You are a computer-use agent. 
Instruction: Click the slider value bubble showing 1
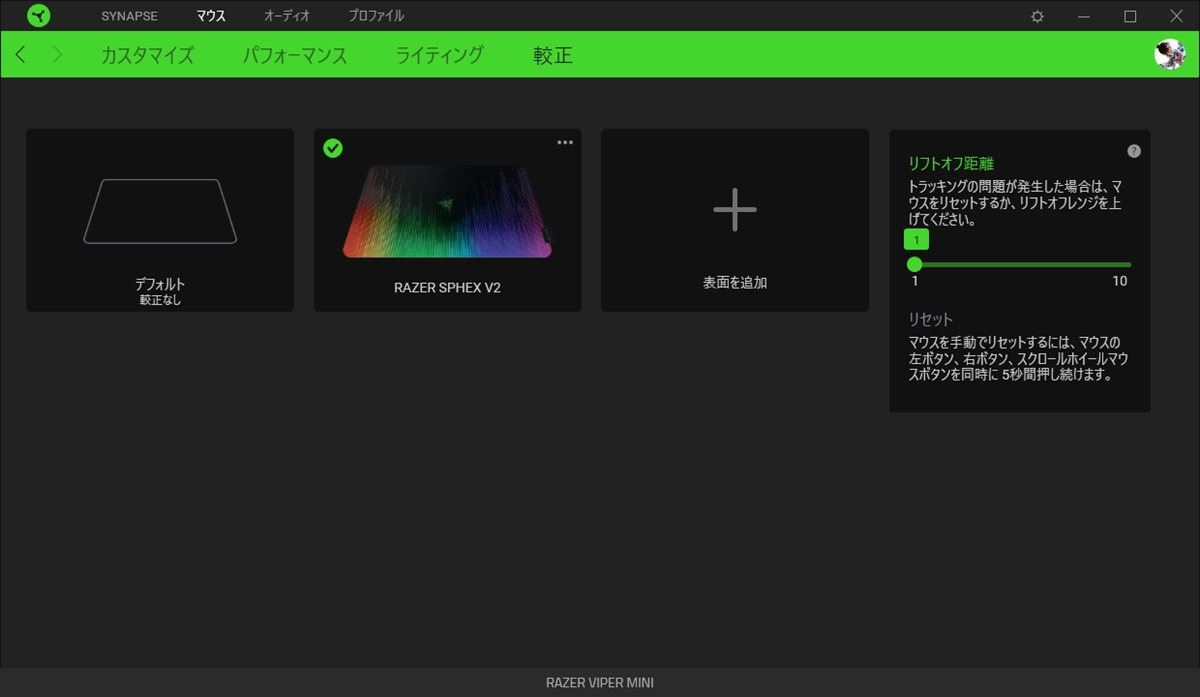(916, 240)
